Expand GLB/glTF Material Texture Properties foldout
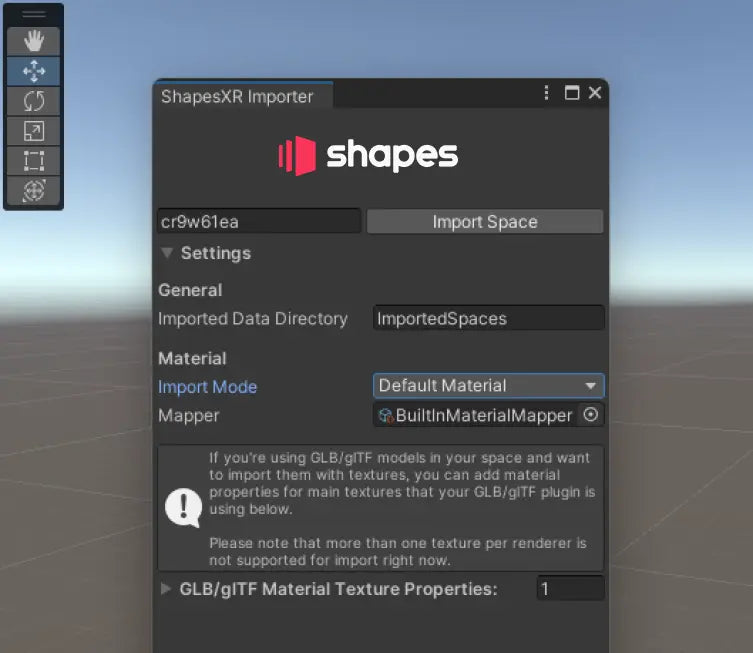Screen dimensions: 753x653 (166, 589)
